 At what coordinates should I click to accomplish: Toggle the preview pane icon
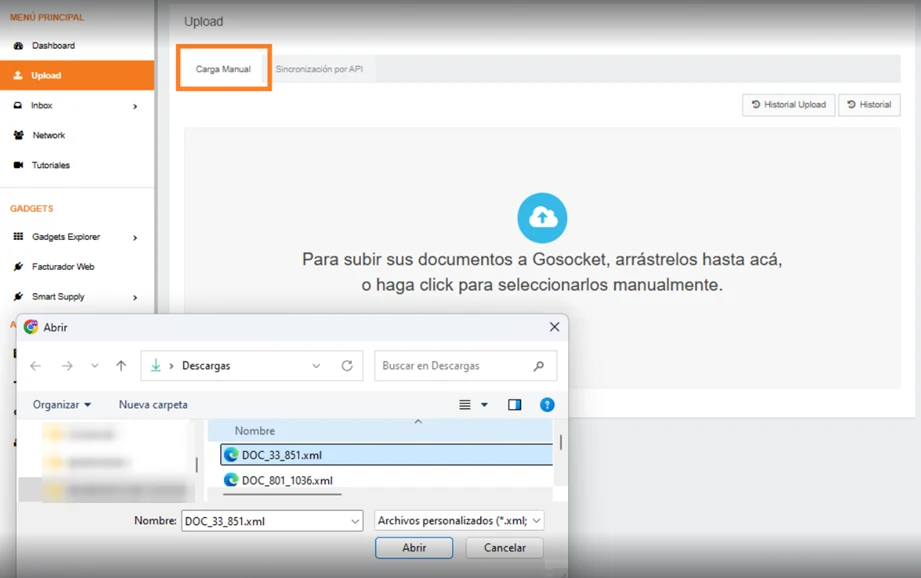[x=515, y=405]
